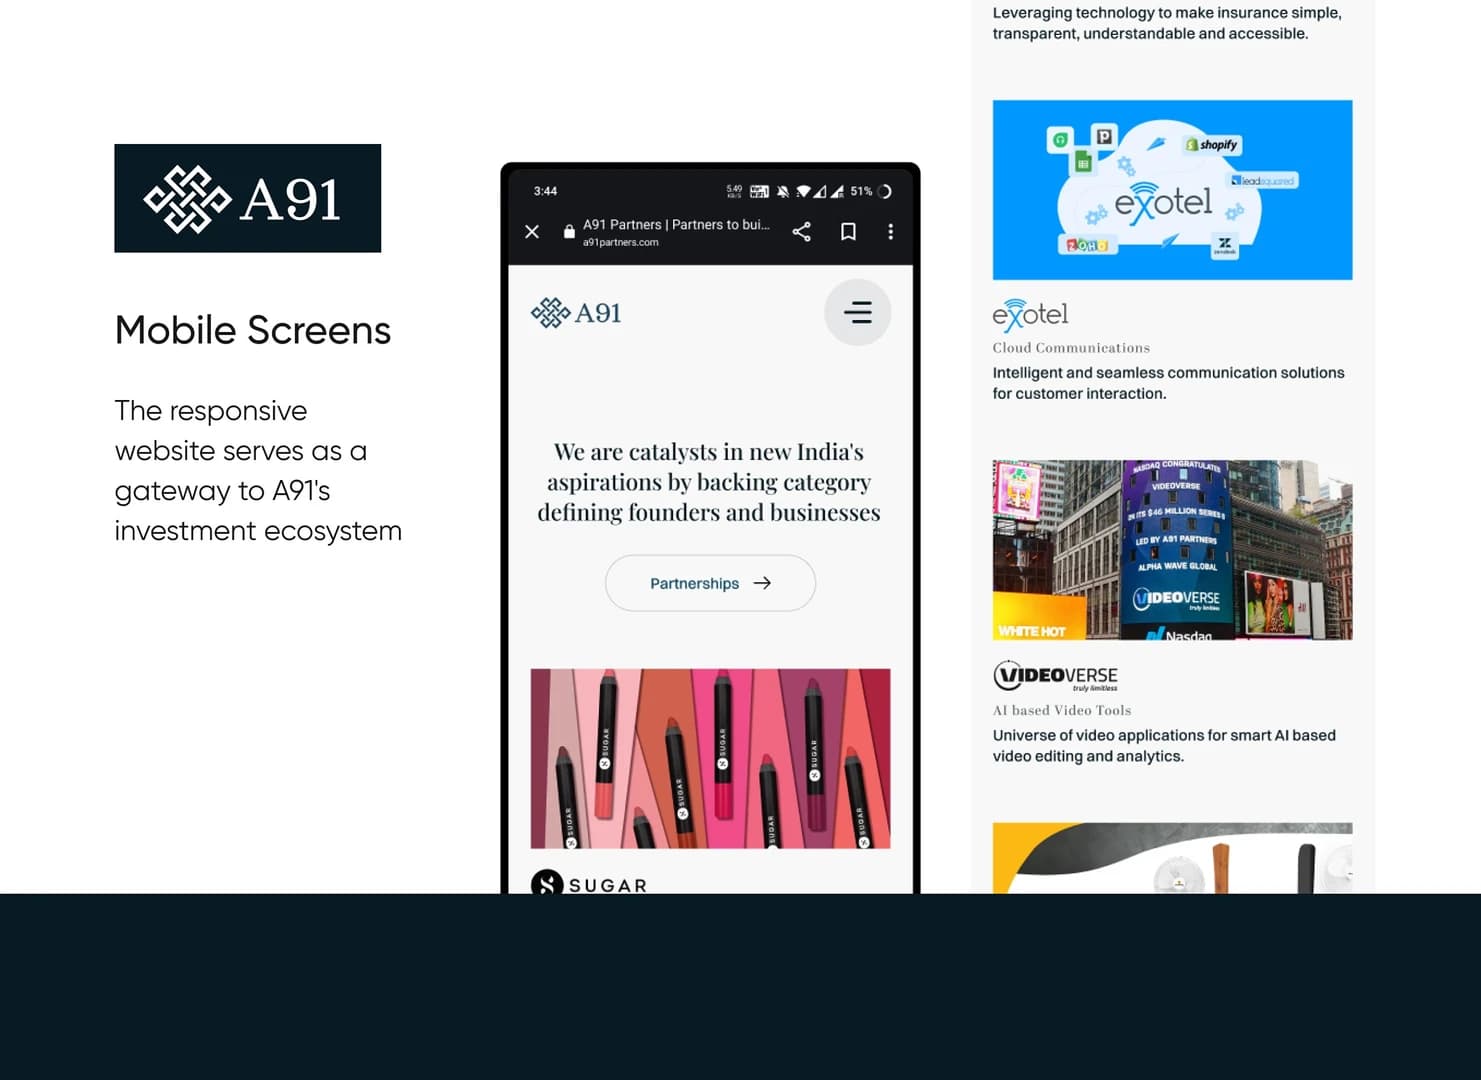Click the VoLTE/cast icon in status bar

[x=760, y=191]
